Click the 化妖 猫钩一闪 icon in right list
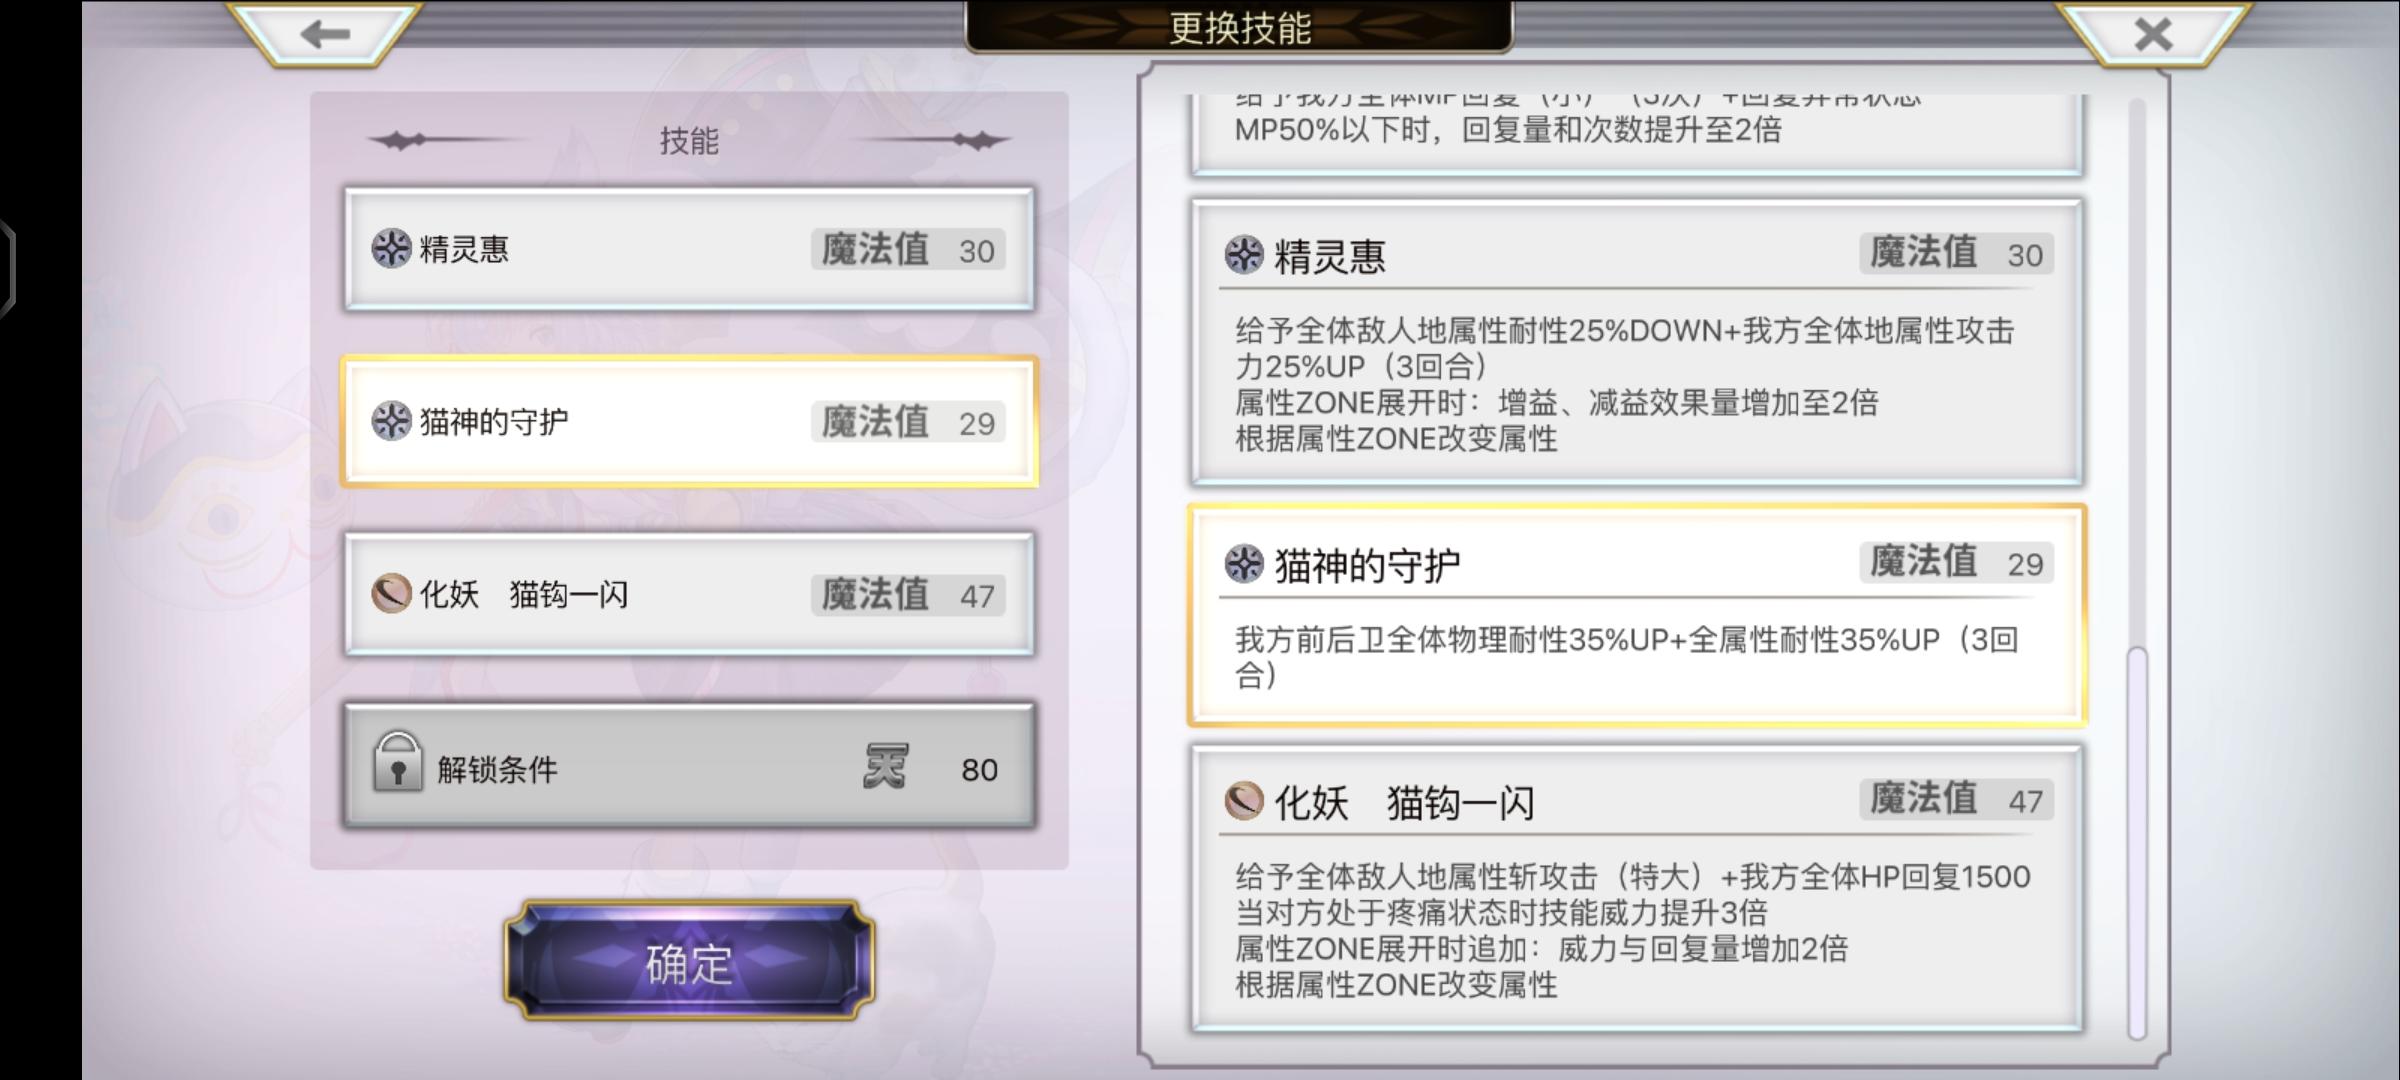 pos(1244,801)
